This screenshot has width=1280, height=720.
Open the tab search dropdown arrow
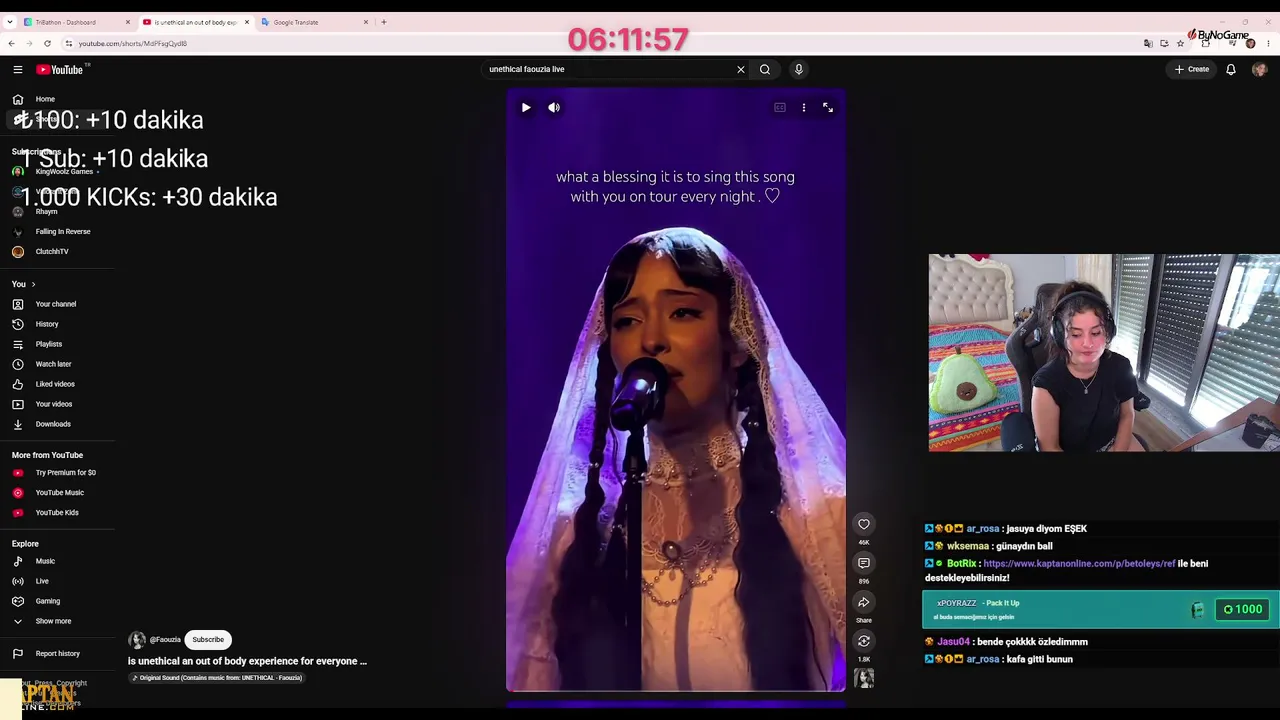click(x=9, y=22)
